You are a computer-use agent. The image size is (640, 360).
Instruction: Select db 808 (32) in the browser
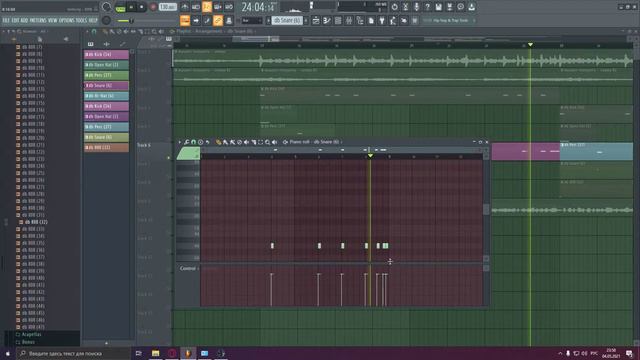35,222
